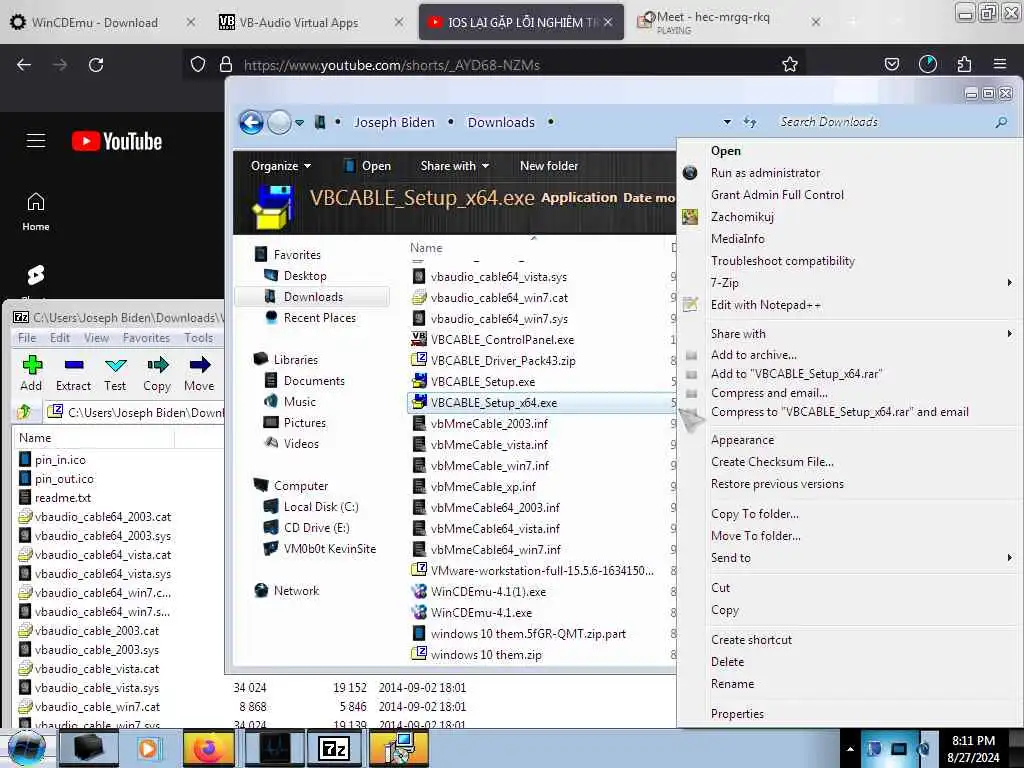Click the Explorer back arrow button
1024x768 pixels.
tap(251, 122)
